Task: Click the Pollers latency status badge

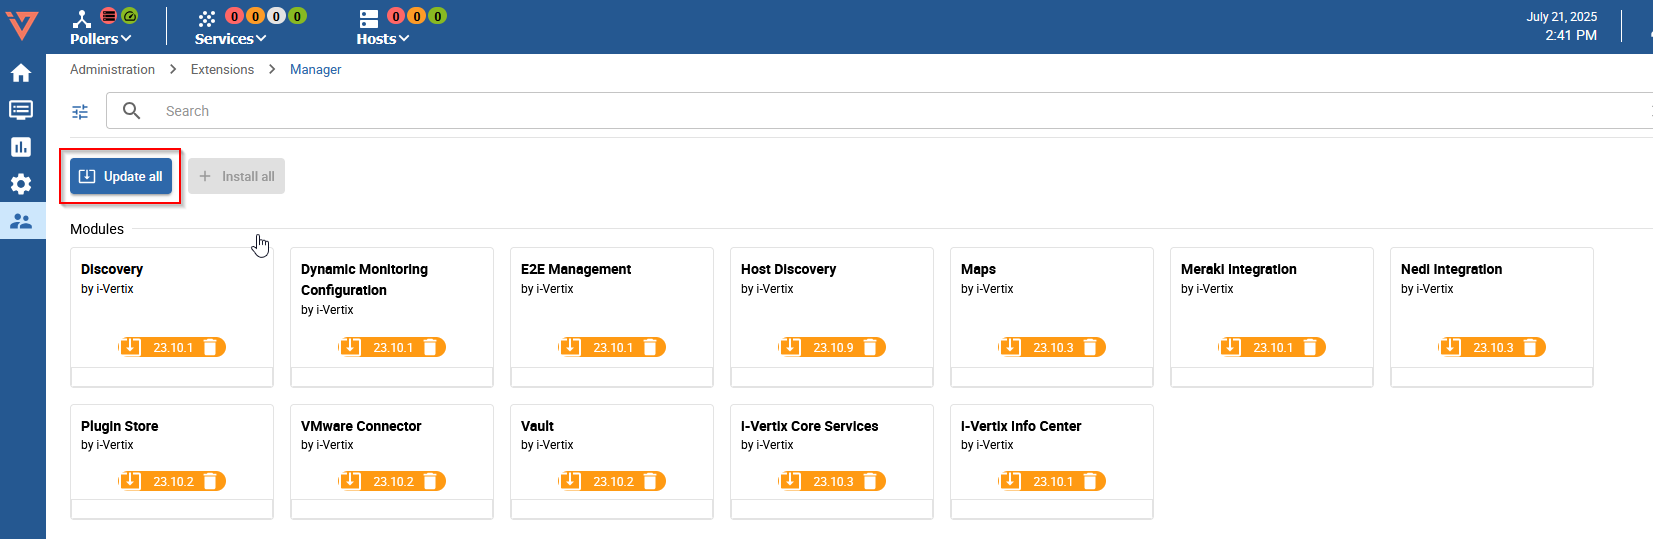Action: pyautogui.click(x=130, y=16)
